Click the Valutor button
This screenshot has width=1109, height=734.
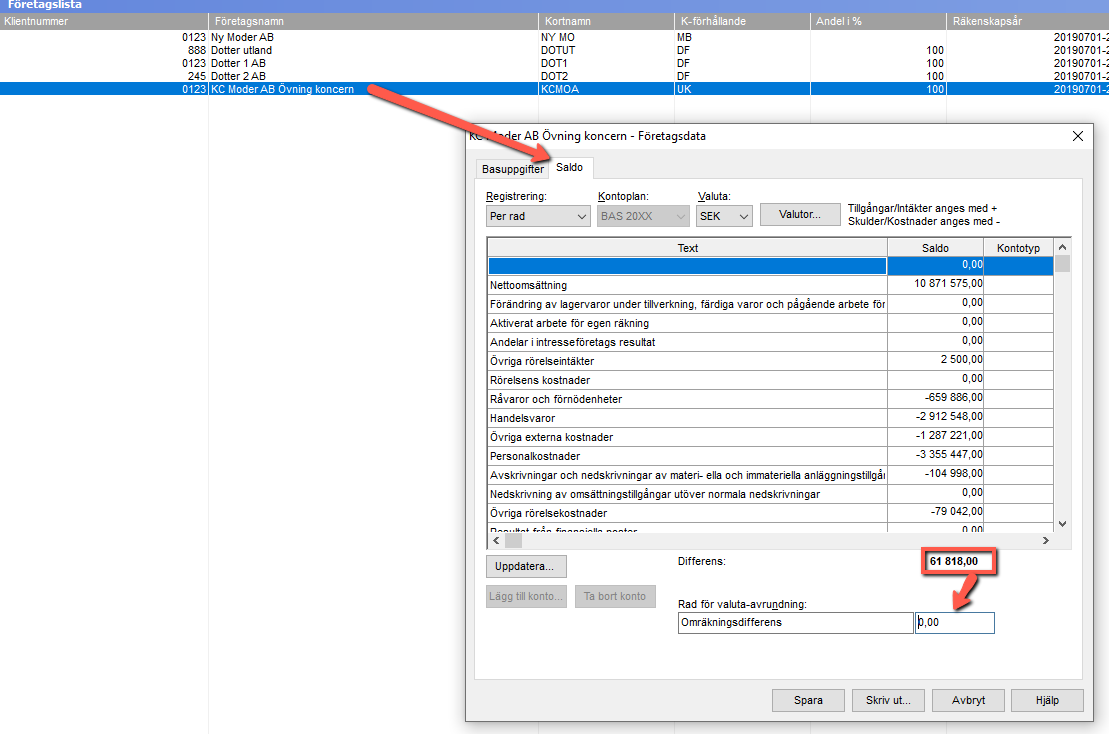tap(799, 214)
